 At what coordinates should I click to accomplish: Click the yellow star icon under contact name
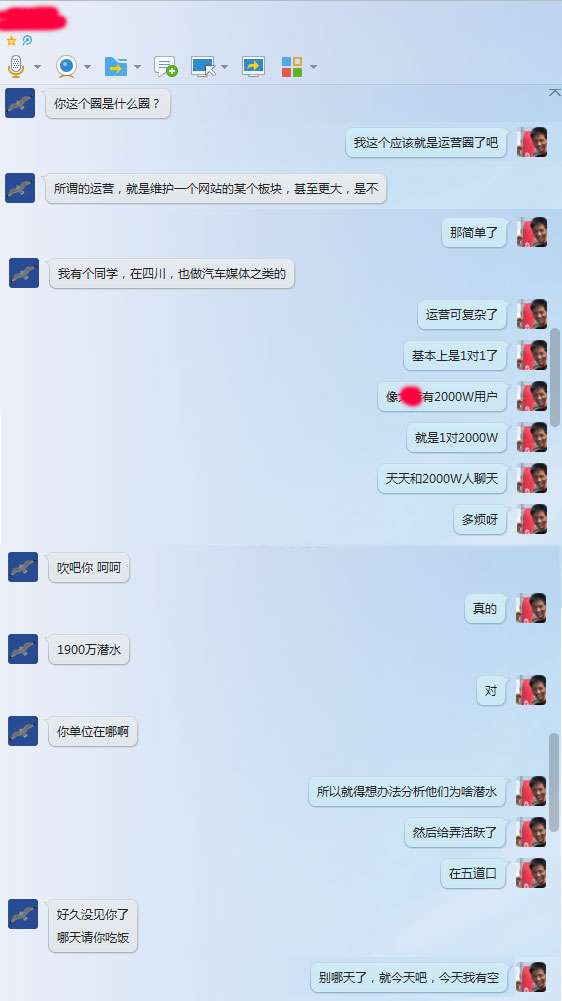point(11,40)
